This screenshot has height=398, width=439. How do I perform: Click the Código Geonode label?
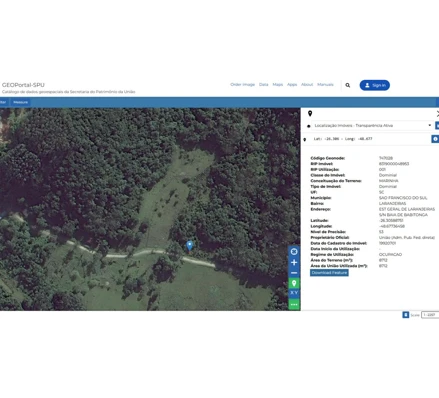coord(328,158)
